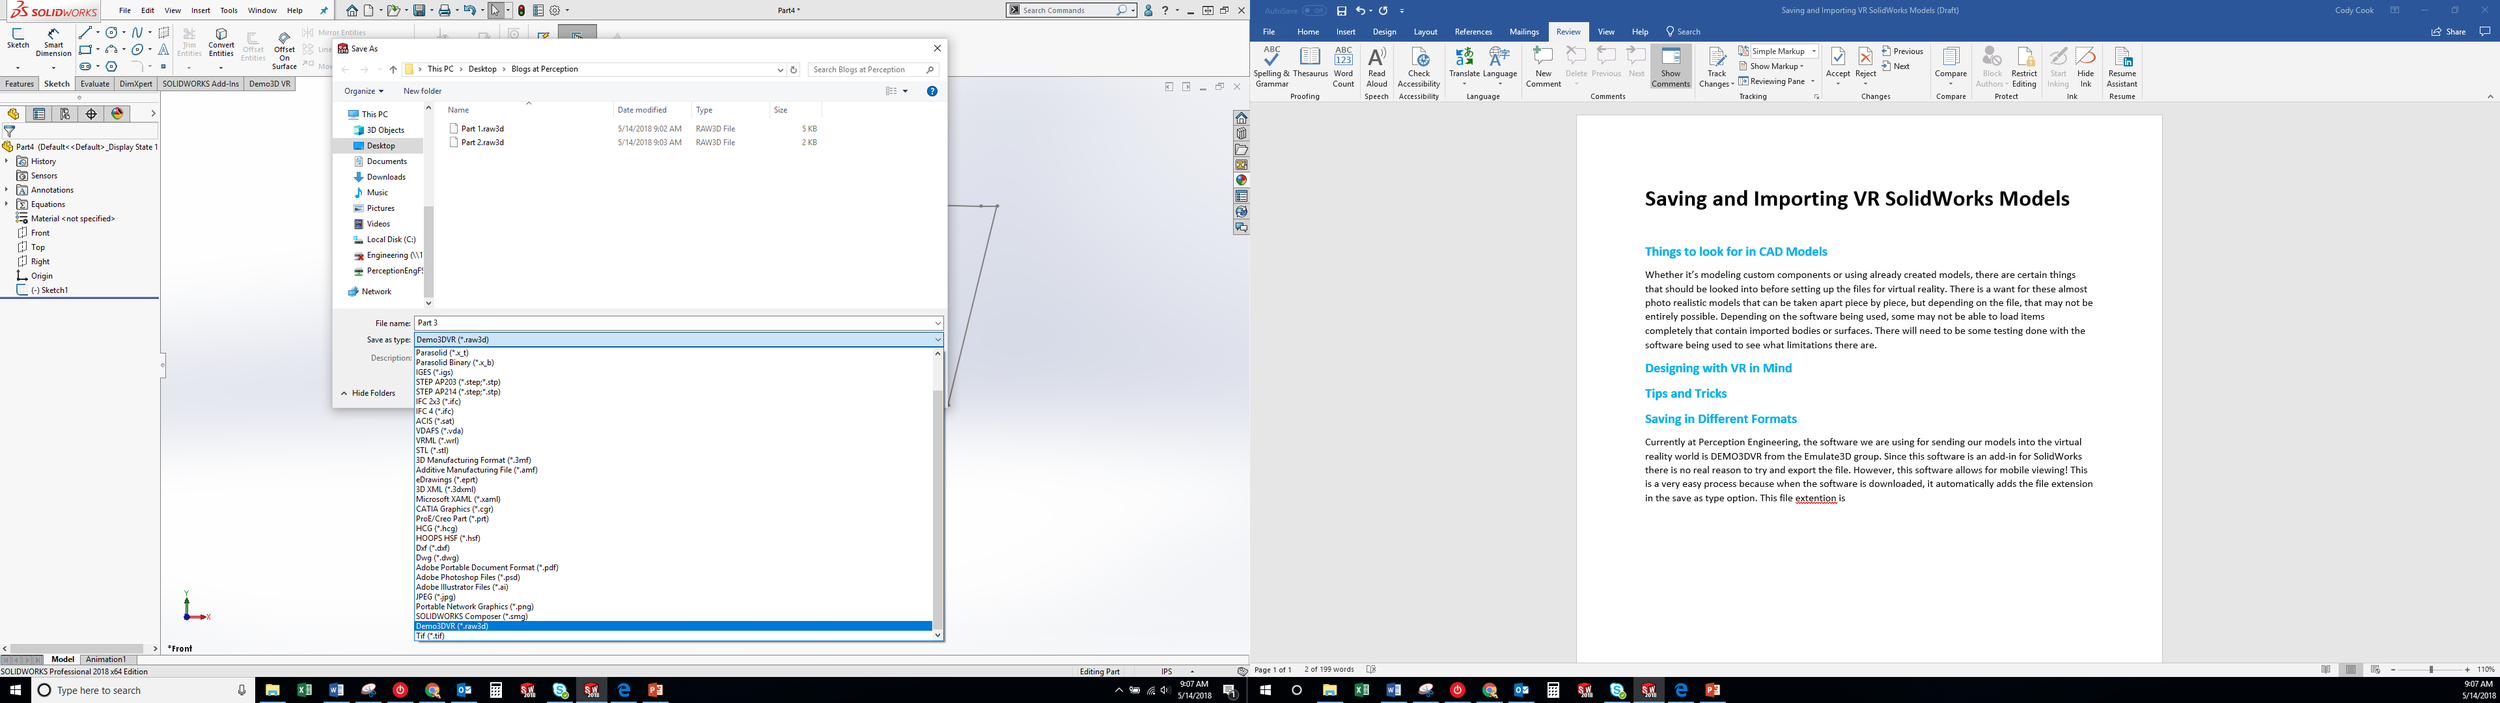This screenshot has width=2500, height=703.
Task: Click the Word zoom slider
Action: tap(2431, 669)
